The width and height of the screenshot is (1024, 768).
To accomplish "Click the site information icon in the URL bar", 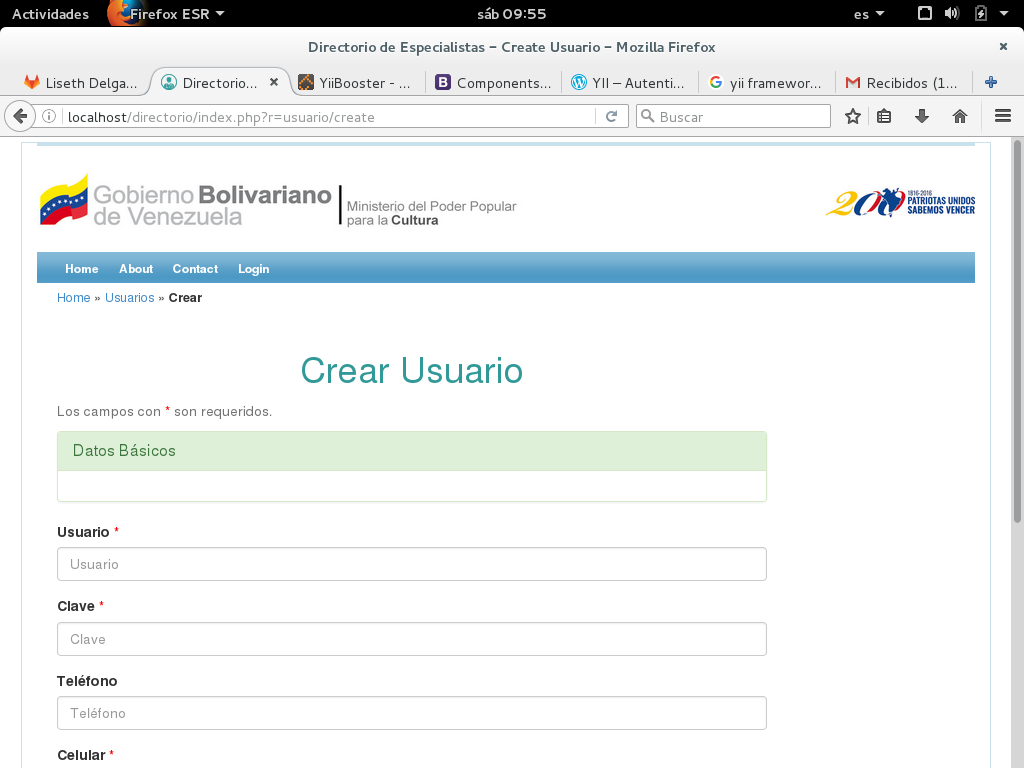I will pos(49,117).
